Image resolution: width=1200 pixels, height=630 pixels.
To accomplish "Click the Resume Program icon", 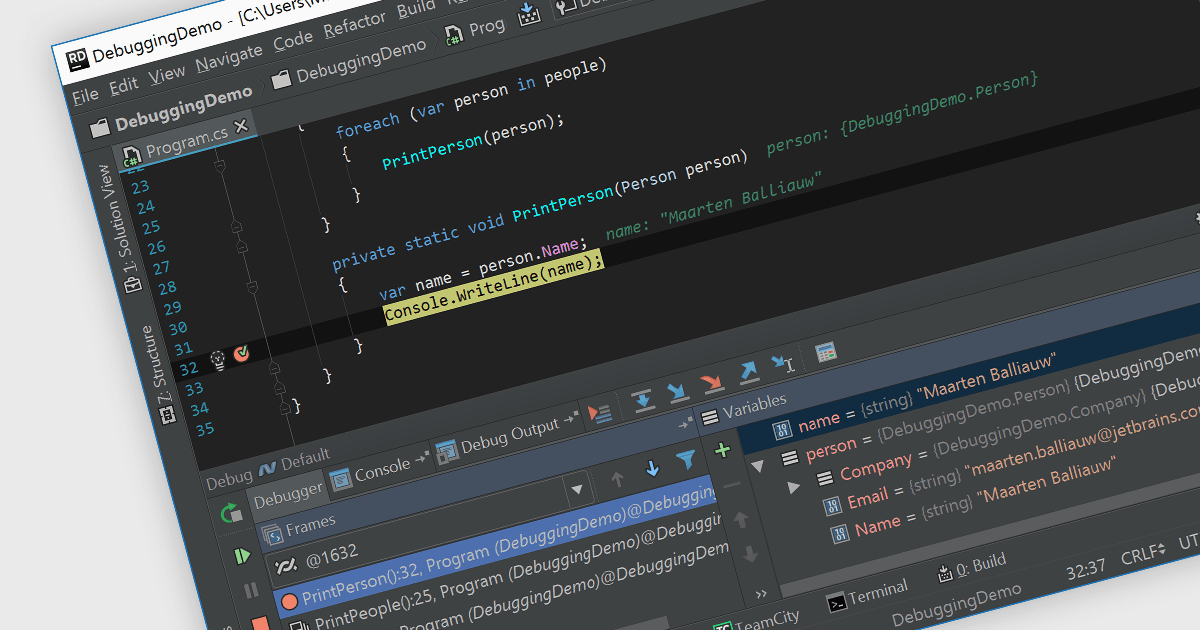I will [x=242, y=555].
